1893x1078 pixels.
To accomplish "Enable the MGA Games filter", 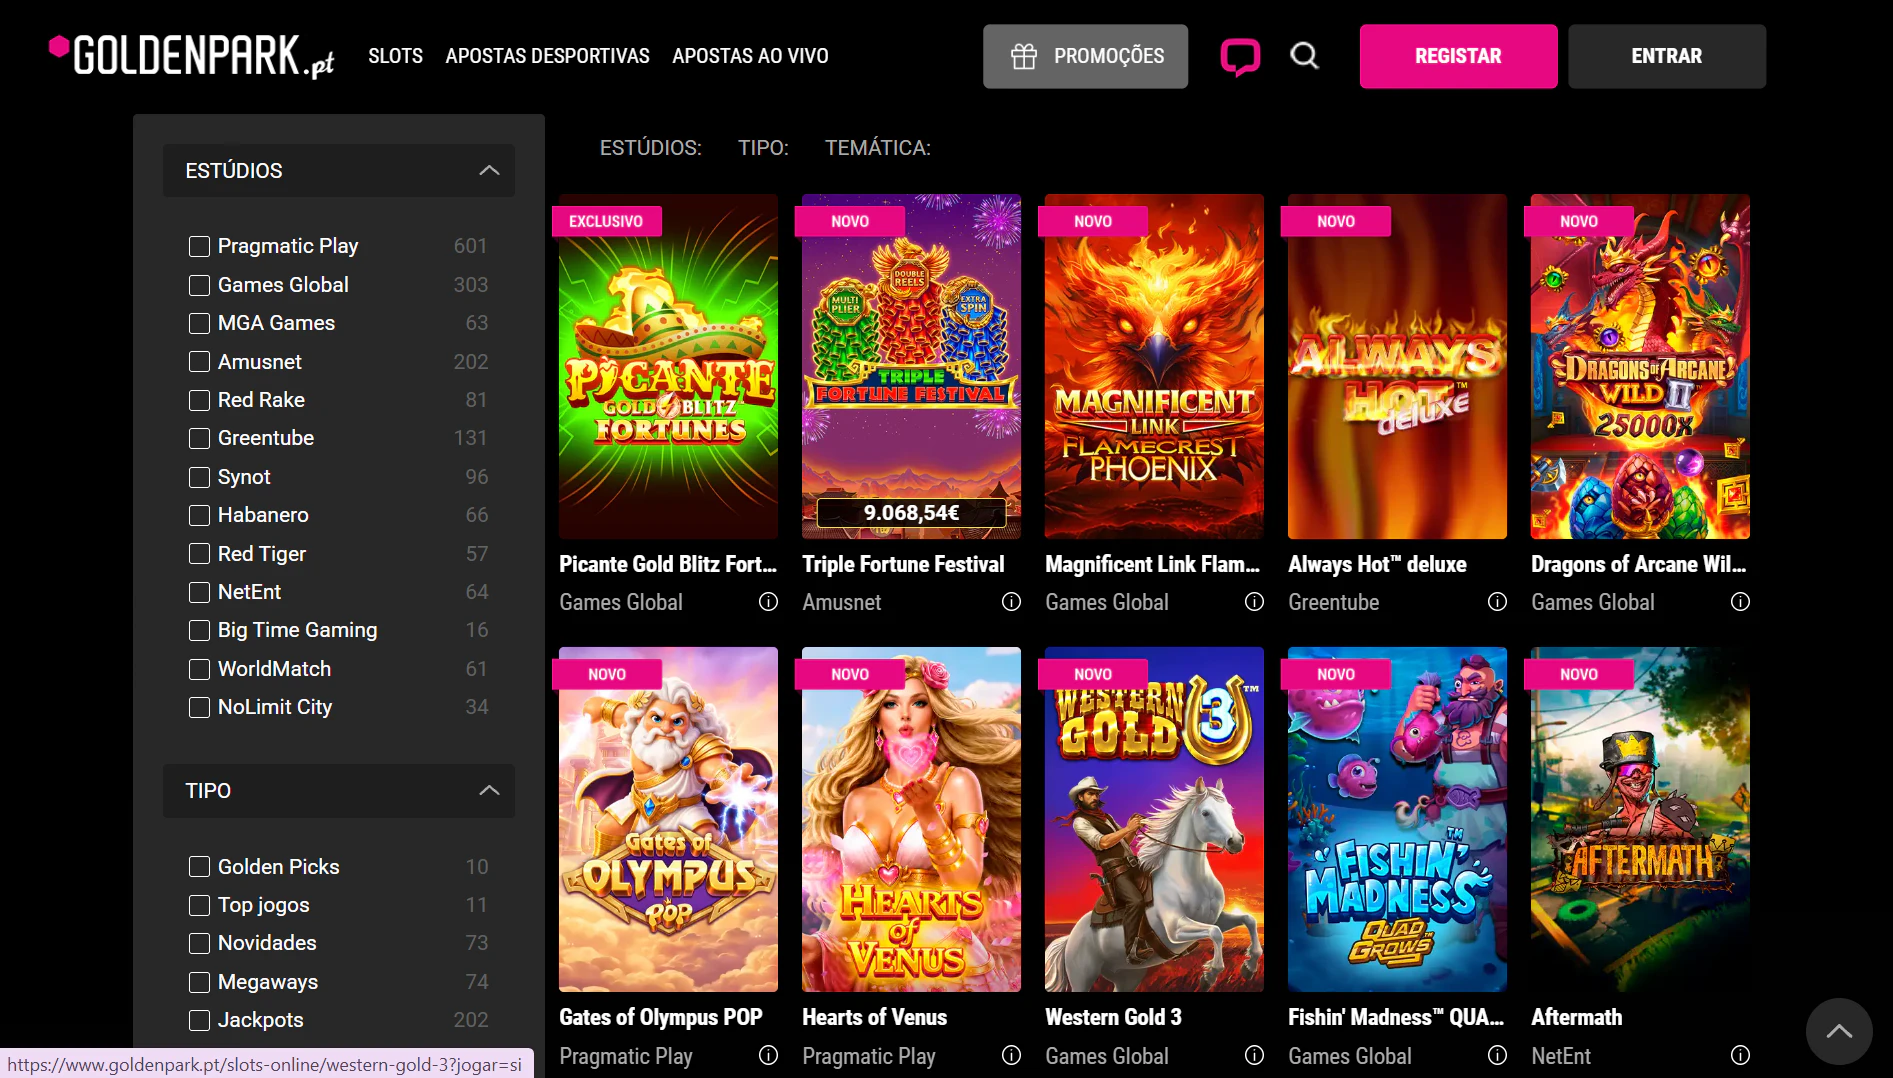I will click(x=199, y=323).
